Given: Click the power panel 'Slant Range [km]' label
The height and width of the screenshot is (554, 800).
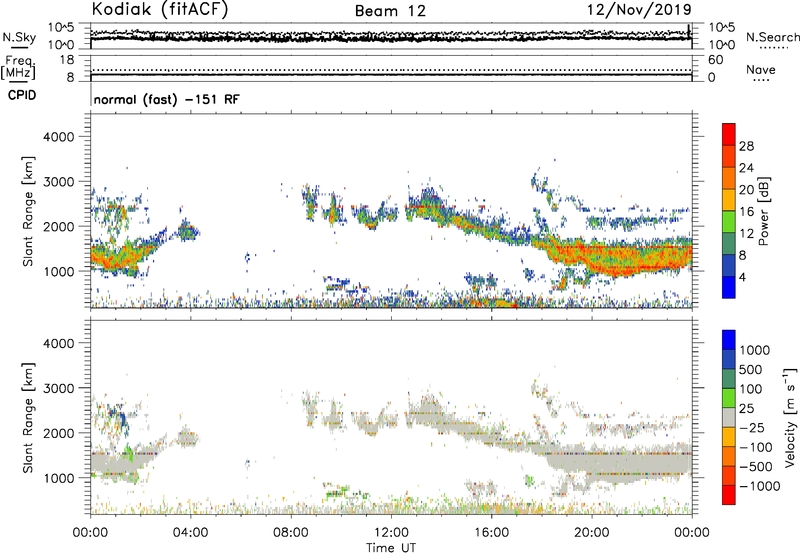Looking at the screenshot, I should pyautogui.click(x=28, y=211).
